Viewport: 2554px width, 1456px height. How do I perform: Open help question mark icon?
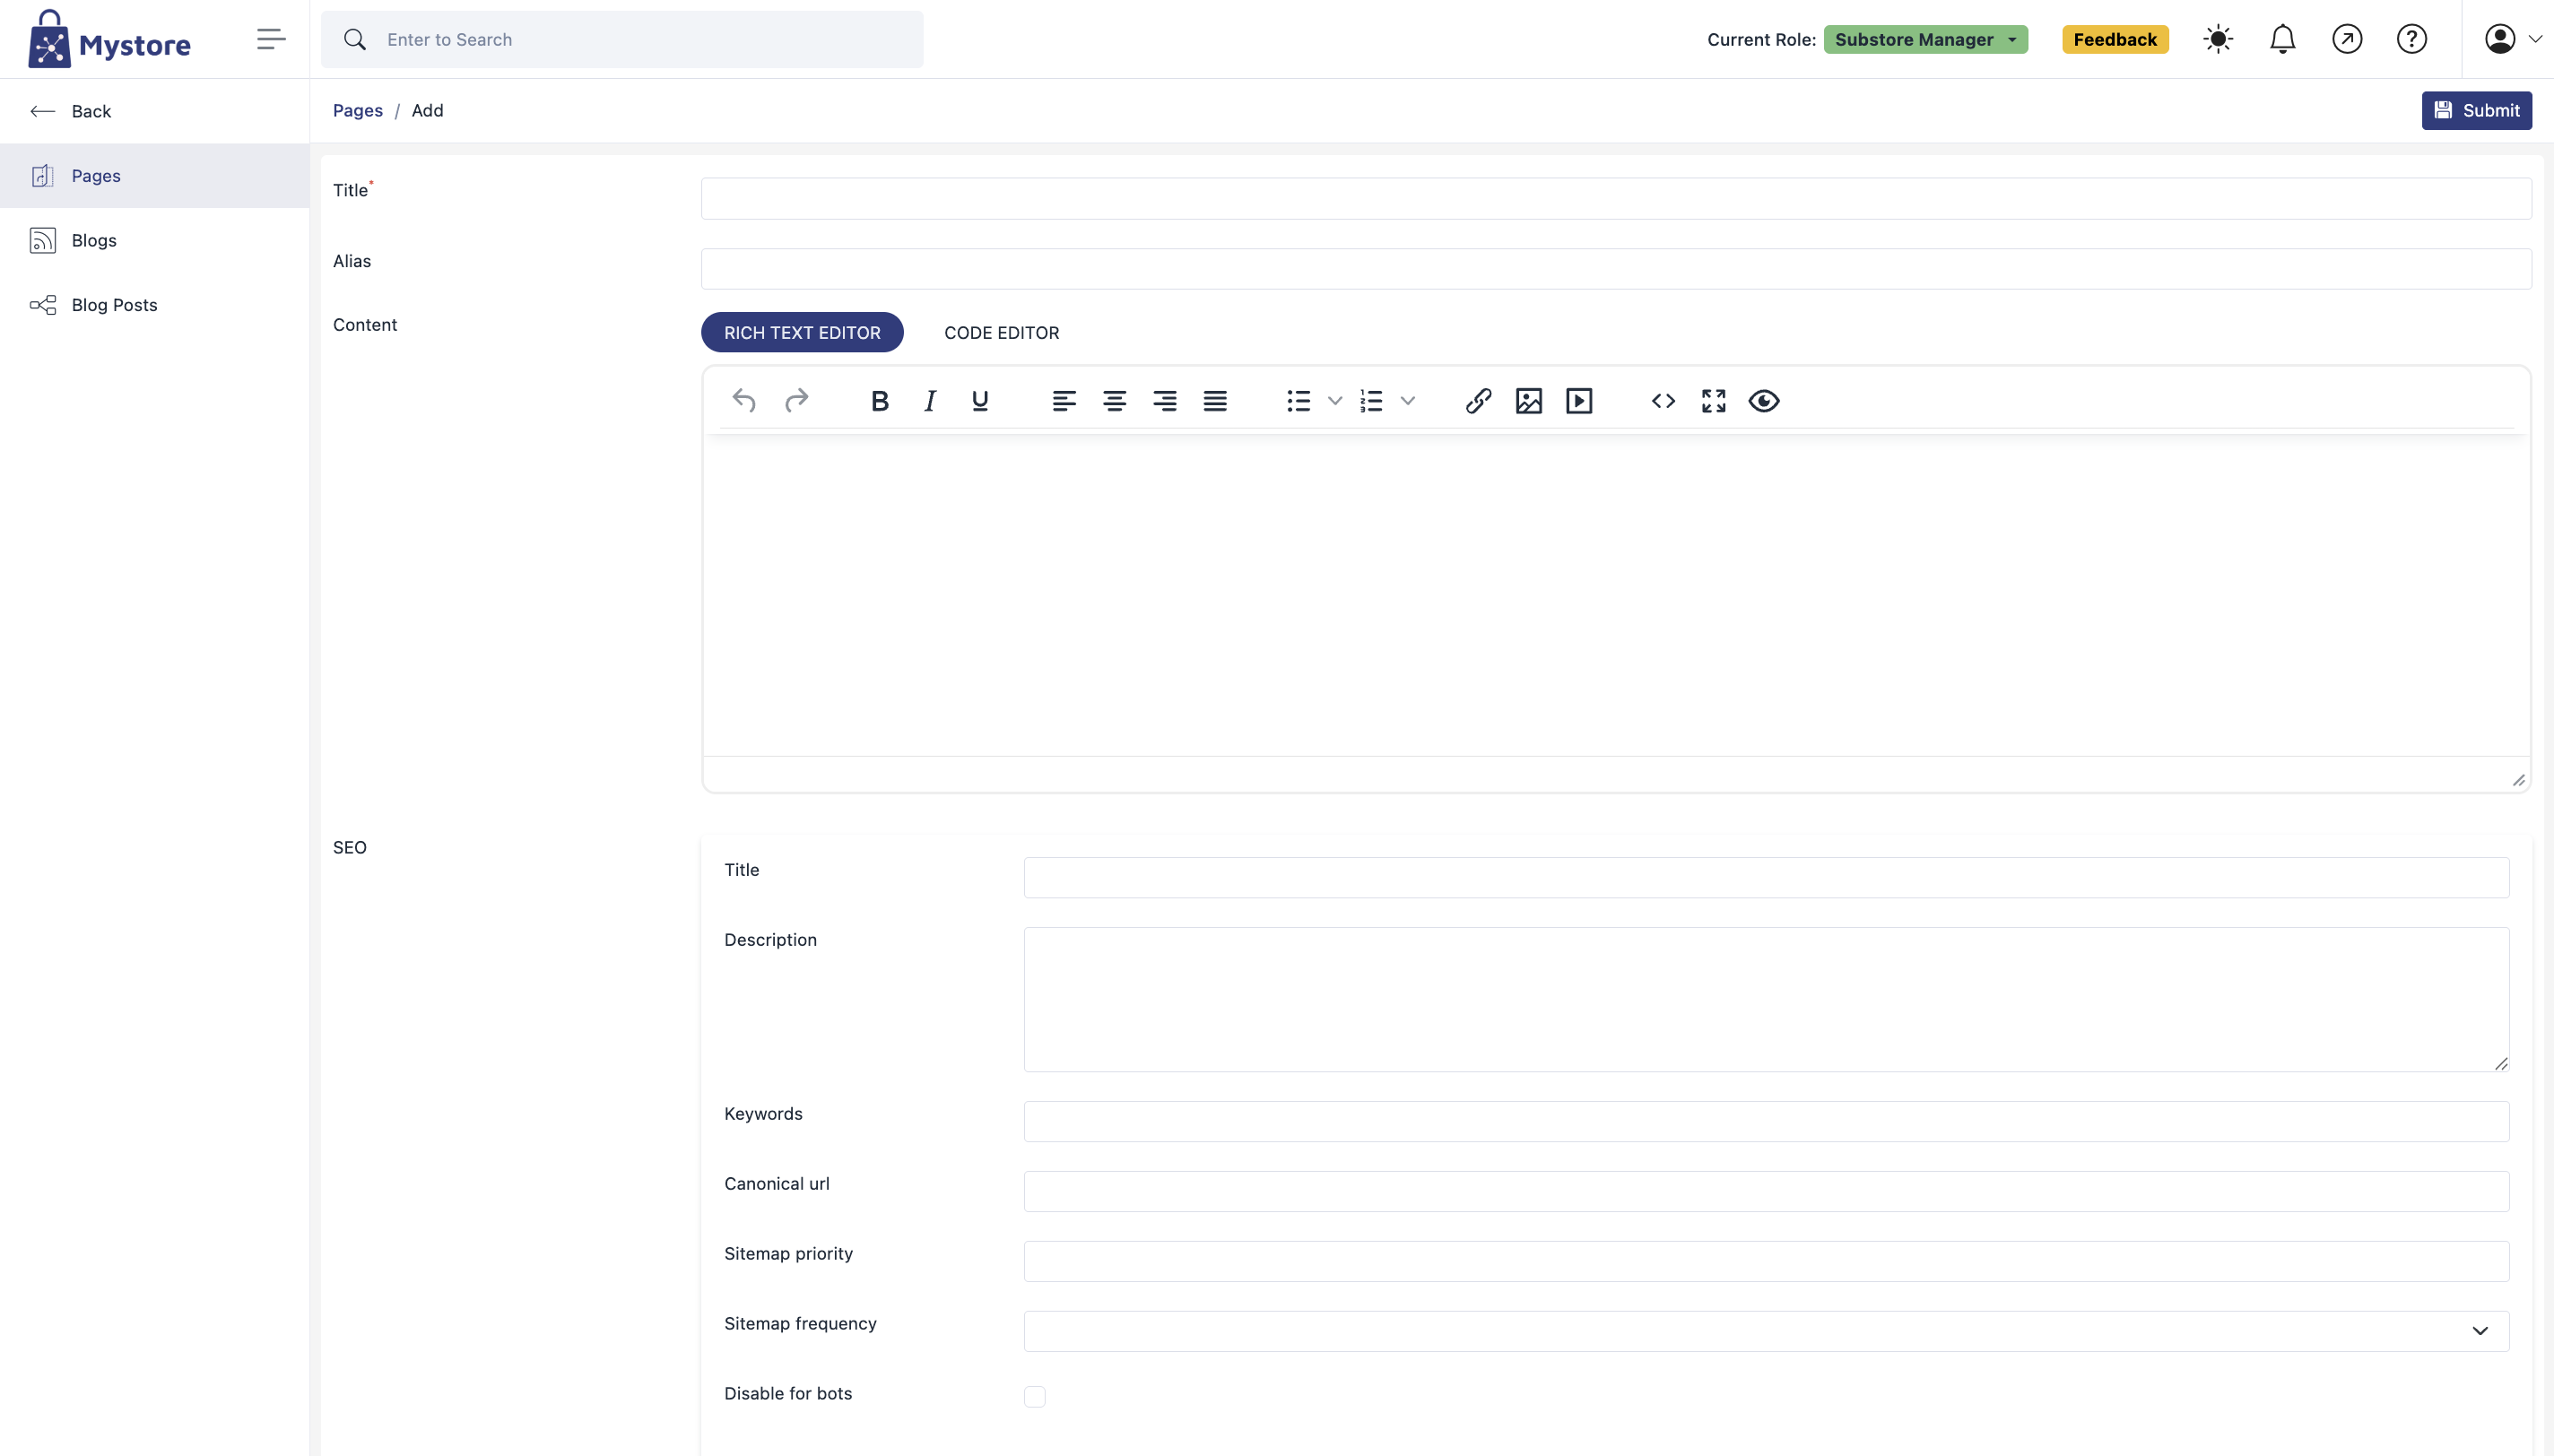point(2412,39)
